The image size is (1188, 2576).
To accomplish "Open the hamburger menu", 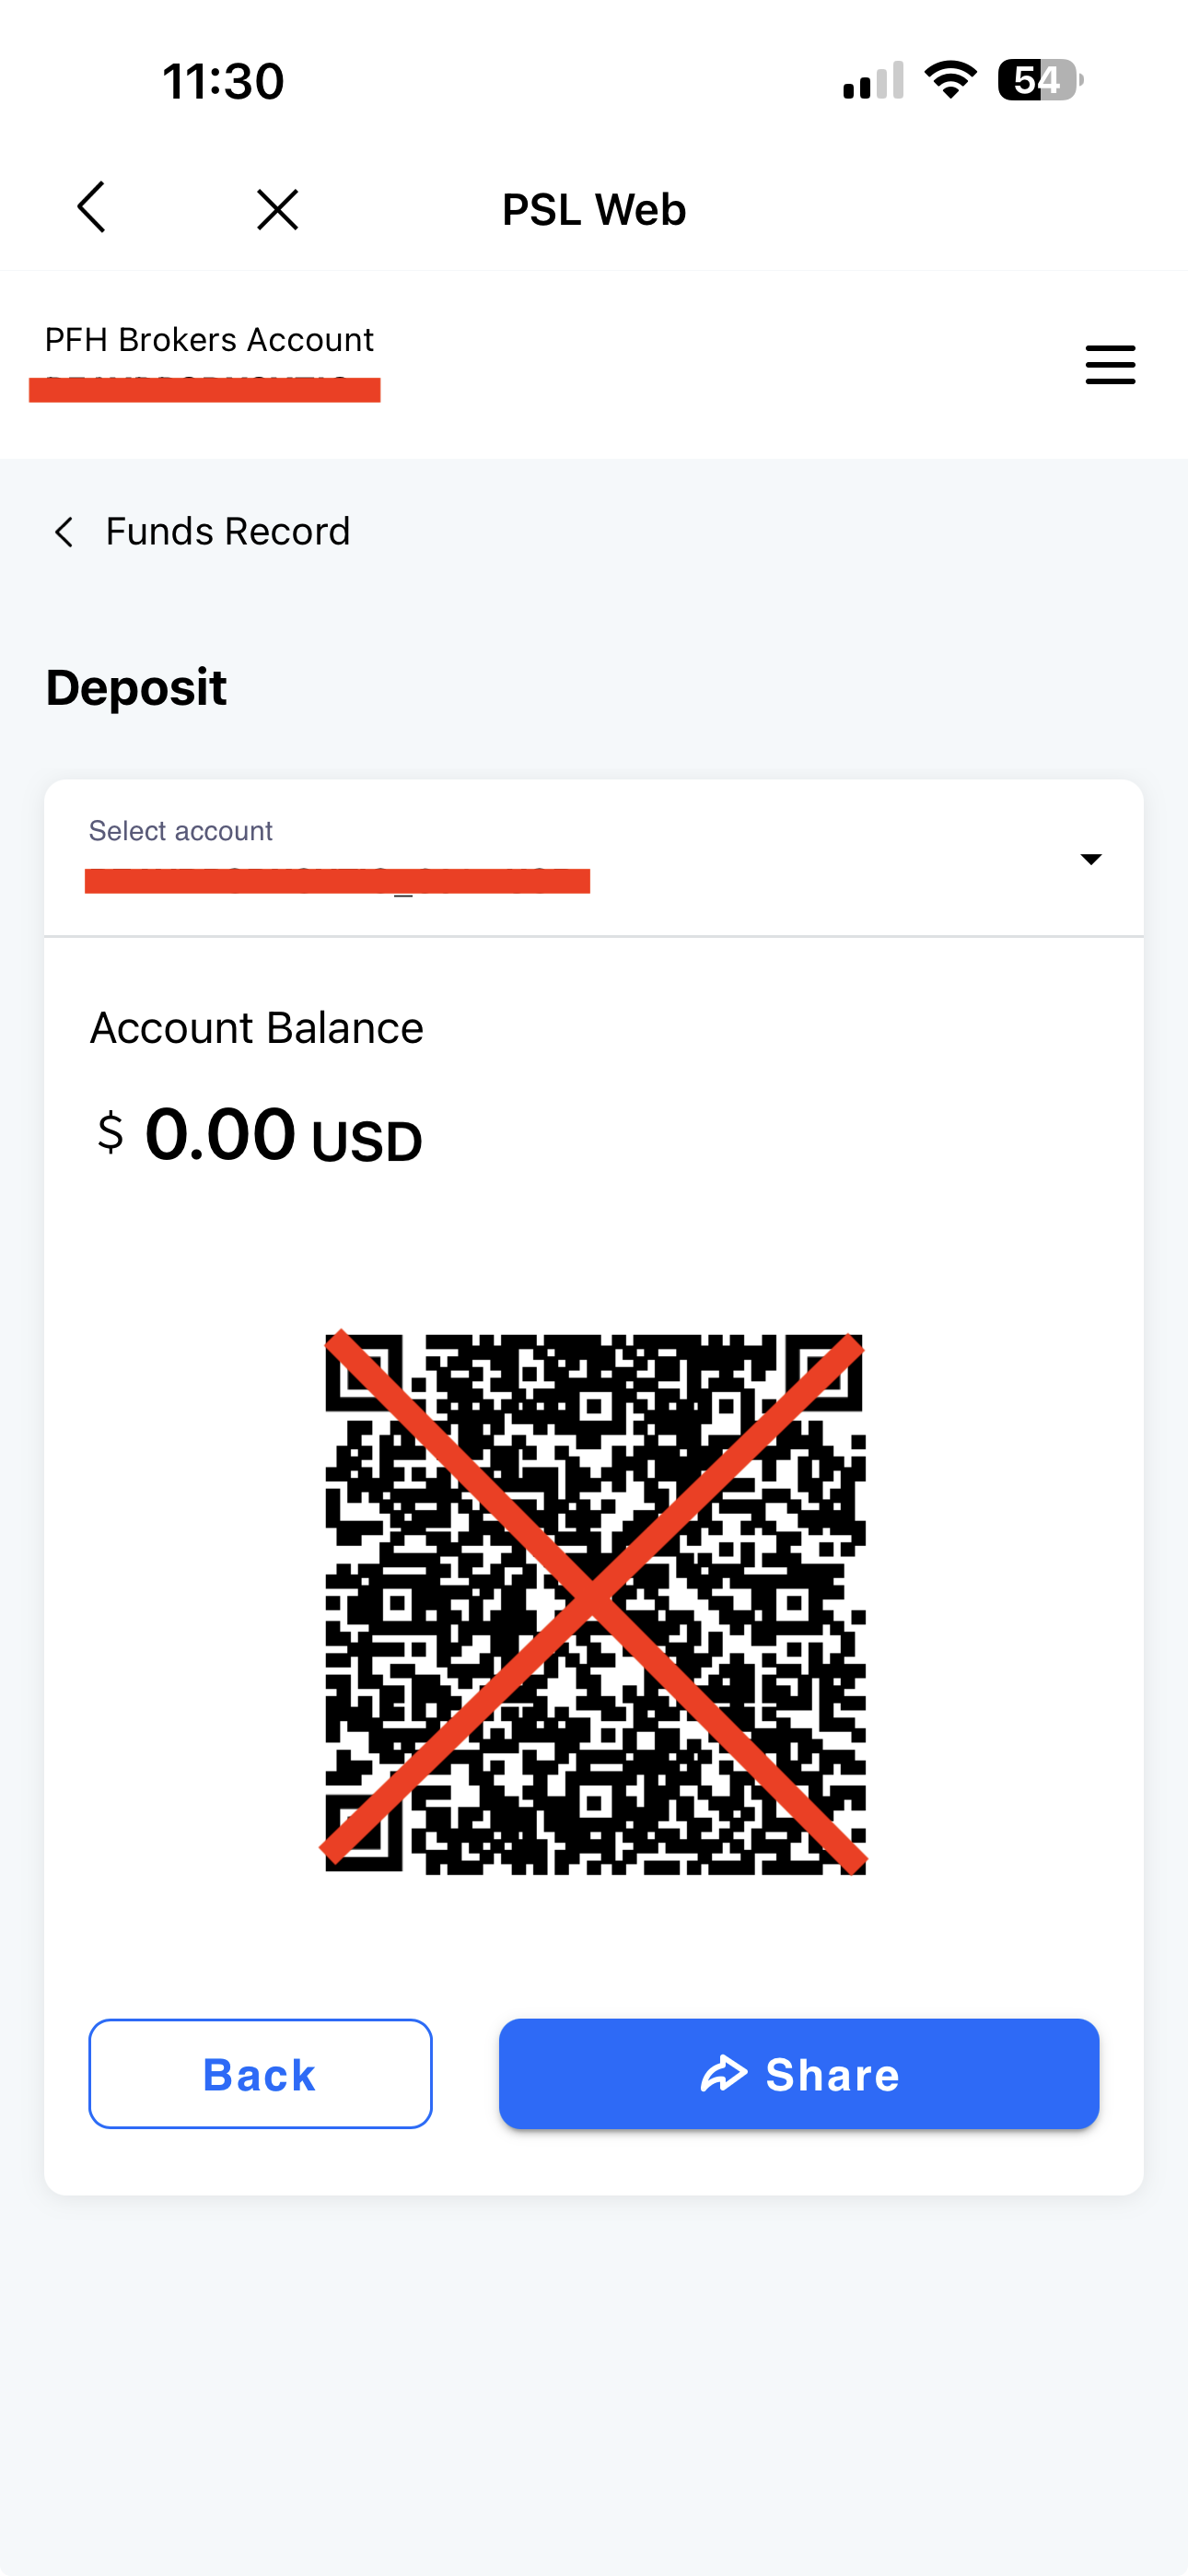I will click(x=1110, y=365).
